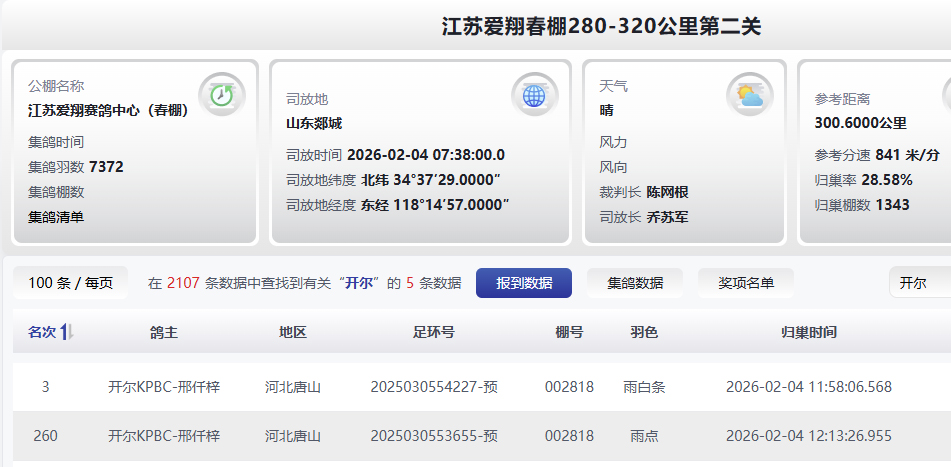Click the globe icon in release card

(533, 95)
